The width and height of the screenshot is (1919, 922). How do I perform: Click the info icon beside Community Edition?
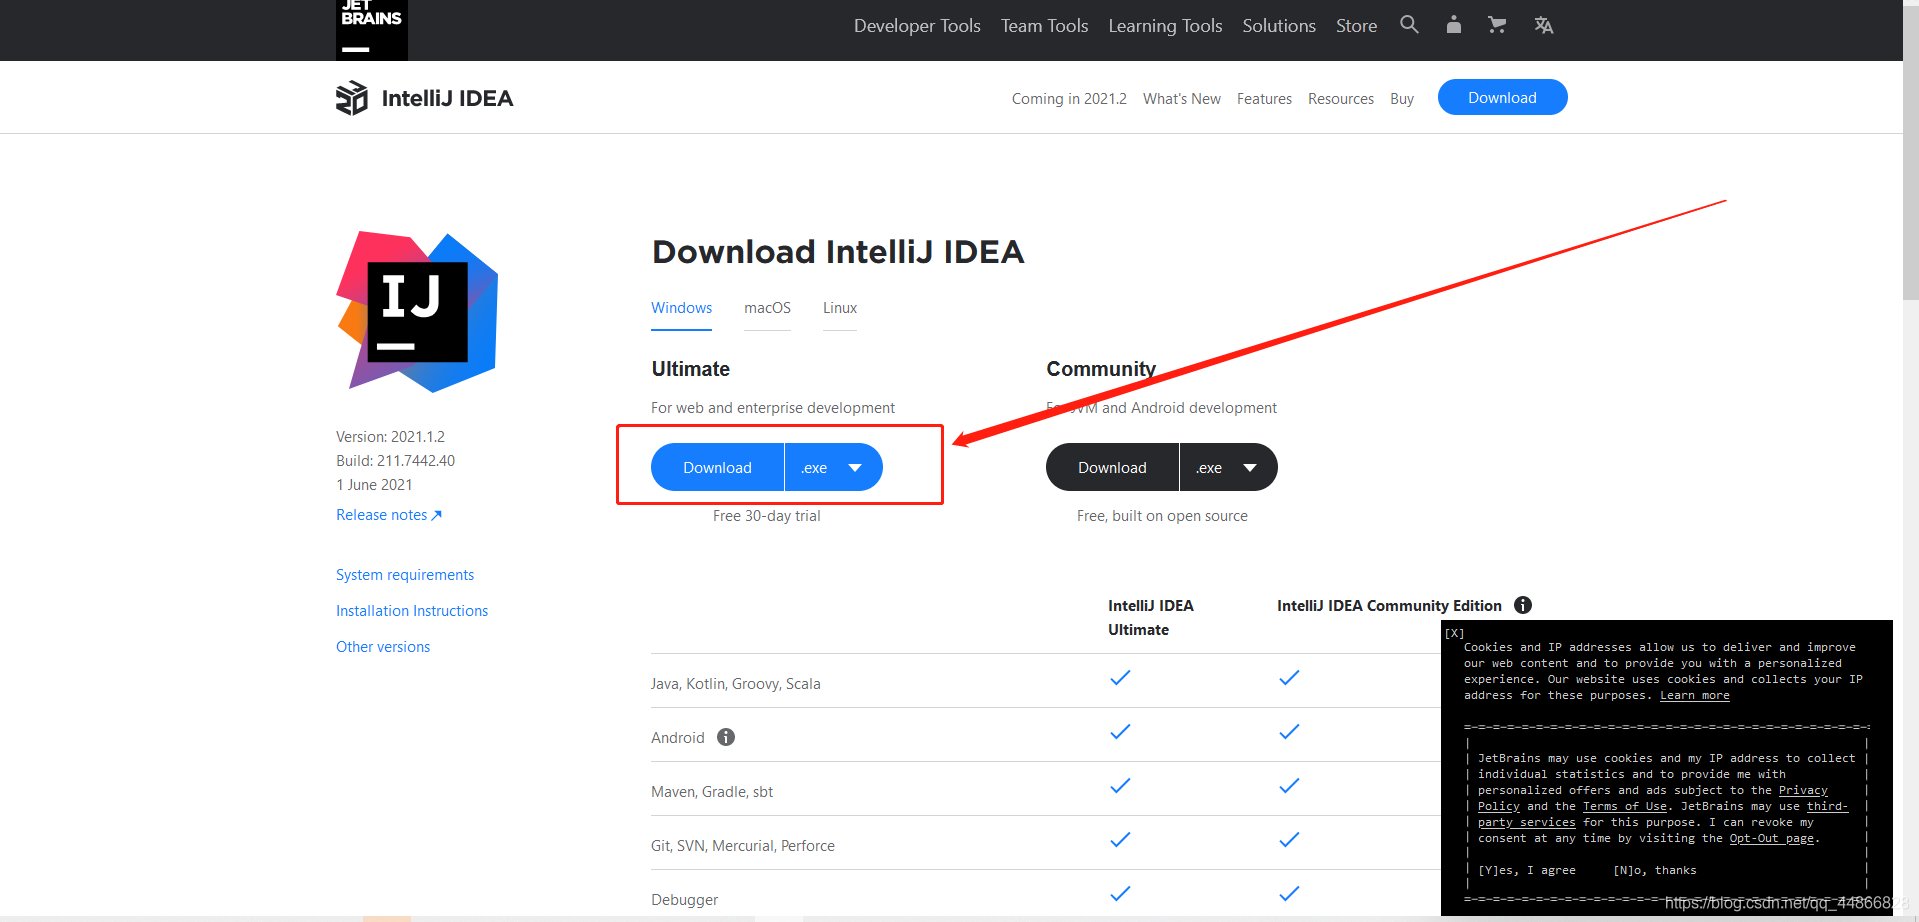click(1523, 605)
